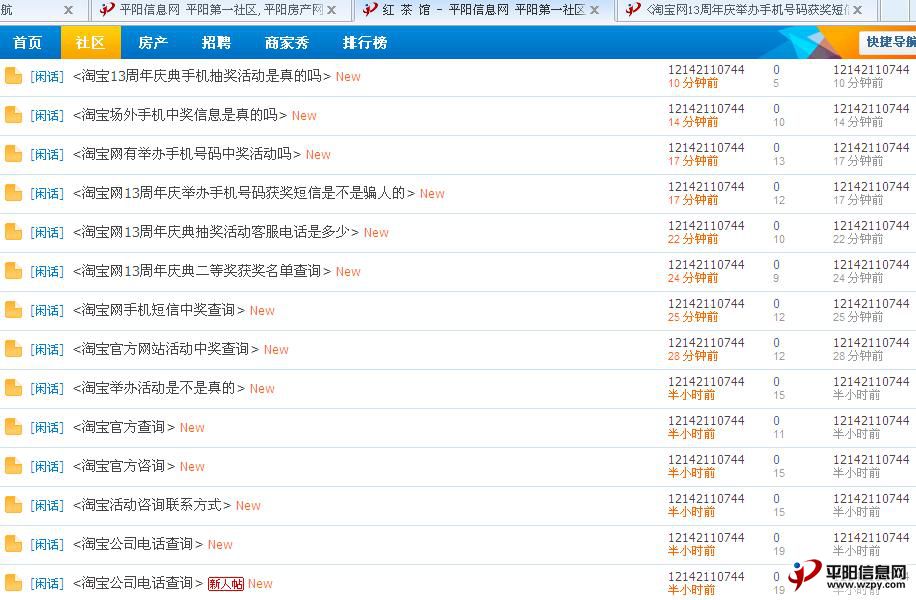This screenshot has width=916, height=600.
Task: Open thread 淘宝场外手机中奖信息是真的吗
Action: [x=180, y=115]
